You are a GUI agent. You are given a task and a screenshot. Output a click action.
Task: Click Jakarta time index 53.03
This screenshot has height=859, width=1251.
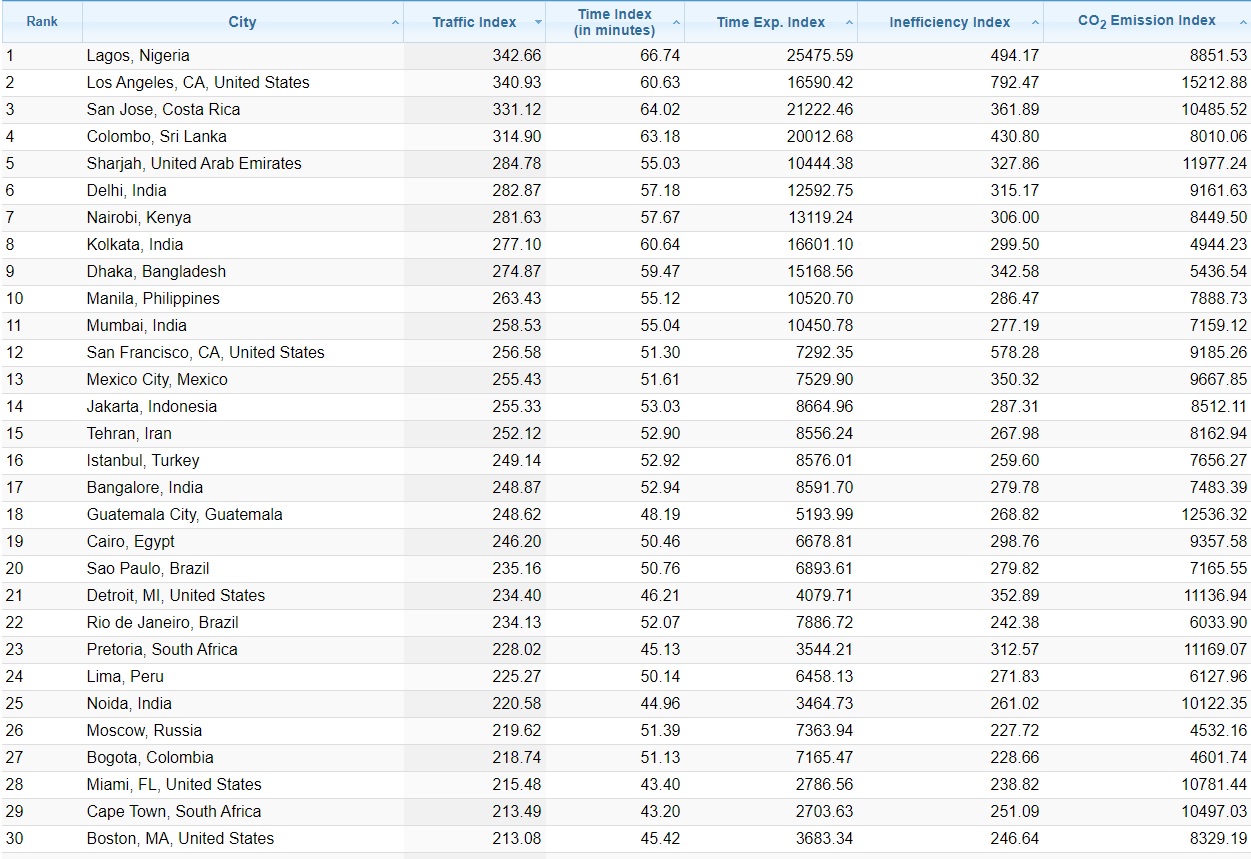pos(660,406)
